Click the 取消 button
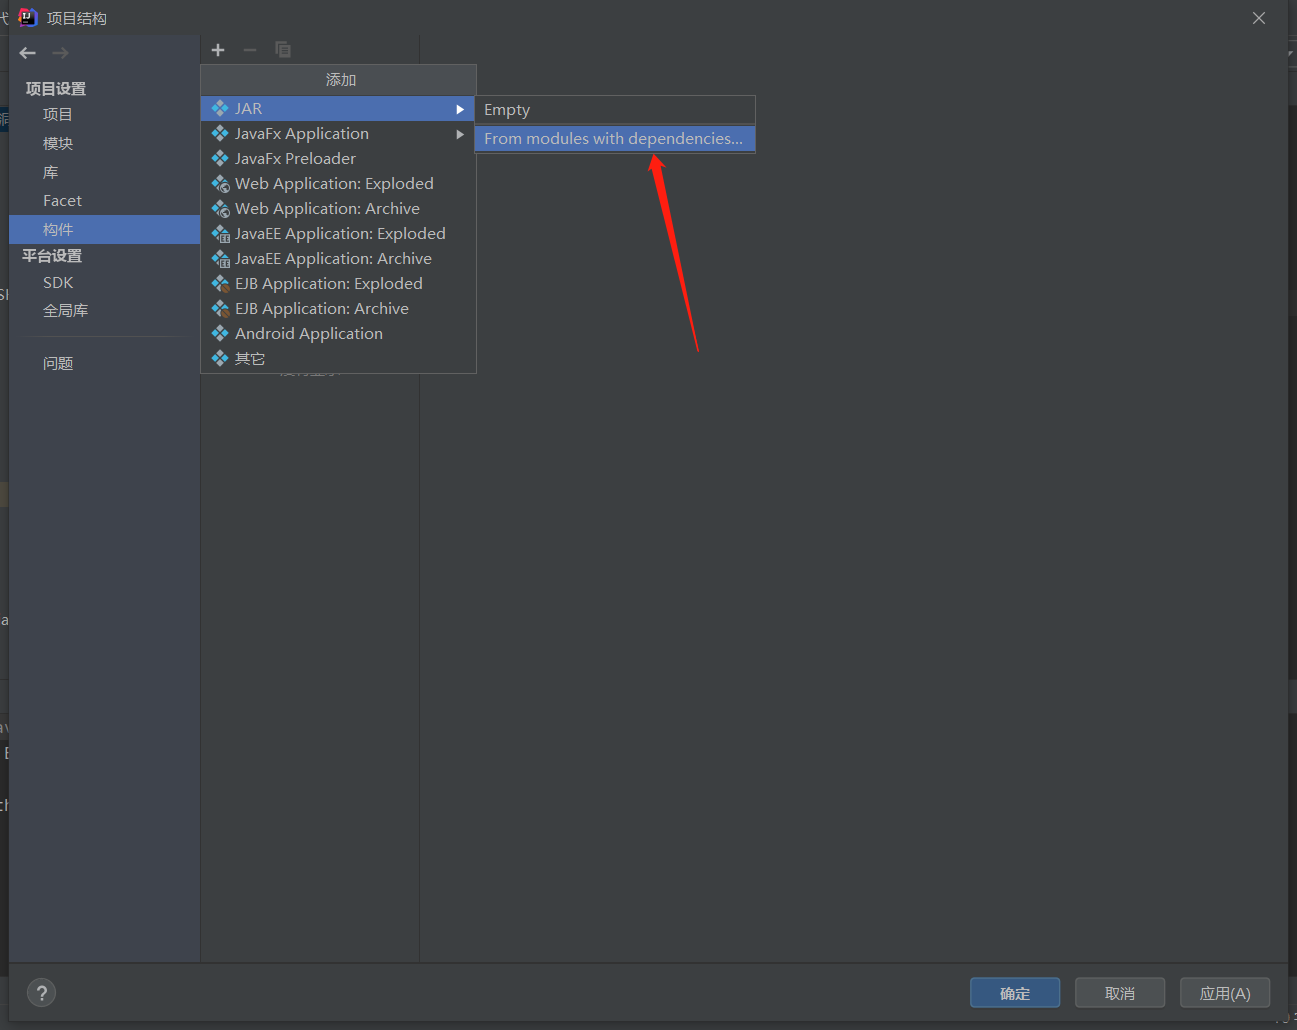 (1120, 993)
